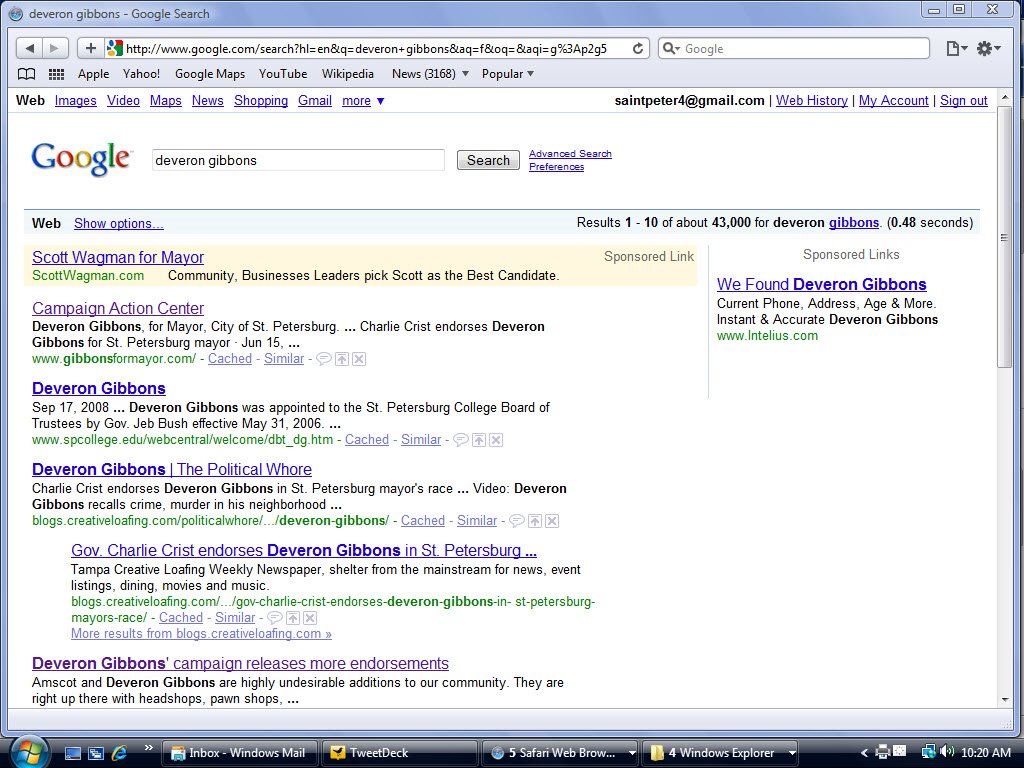This screenshot has height=768, width=1024.
Task: Promote the Political Whore blog result
Action: [x=535, y=520]
